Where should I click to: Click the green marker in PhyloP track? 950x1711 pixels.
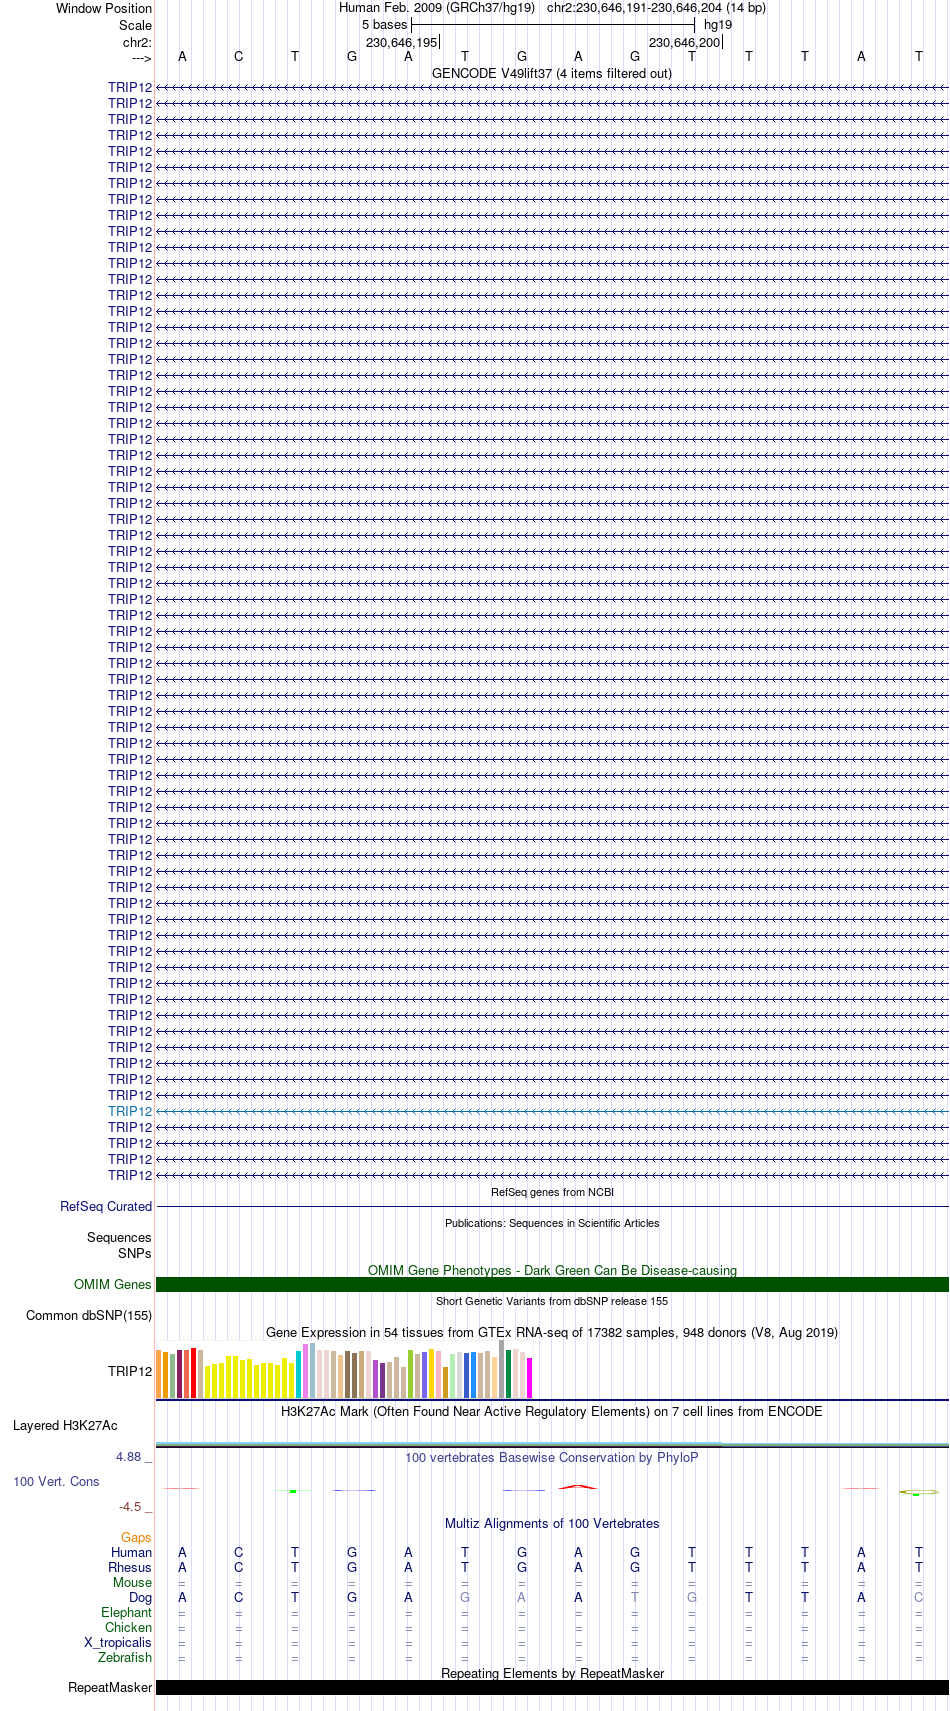[292, 1491]
